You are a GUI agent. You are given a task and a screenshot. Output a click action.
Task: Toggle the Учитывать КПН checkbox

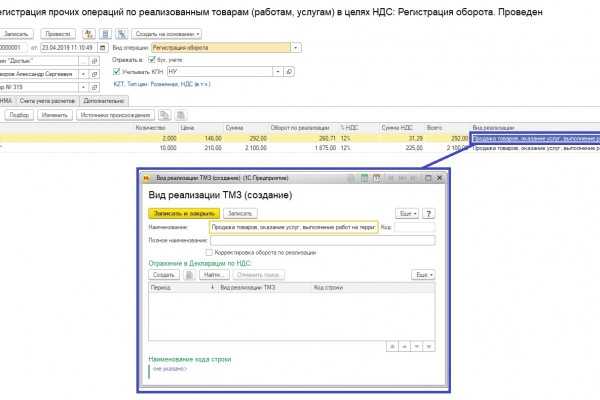click(116, 71)
